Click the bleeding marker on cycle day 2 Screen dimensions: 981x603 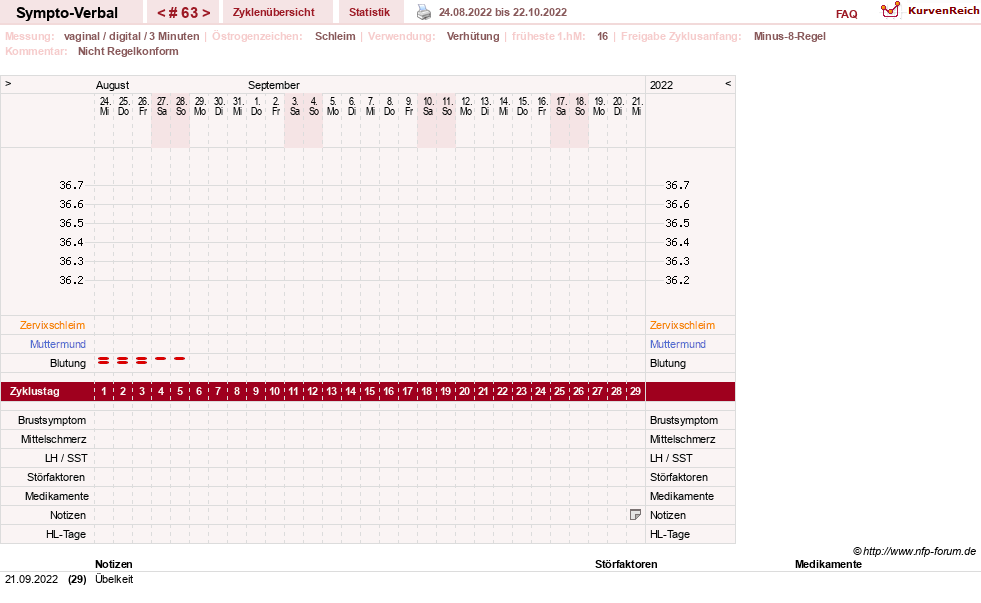[x=123, y=360]
